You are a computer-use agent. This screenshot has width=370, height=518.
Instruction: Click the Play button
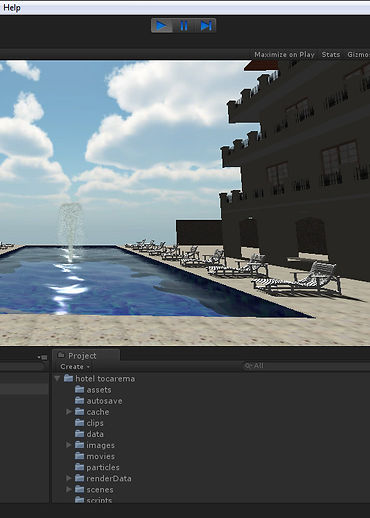click(x=162, y=26)
